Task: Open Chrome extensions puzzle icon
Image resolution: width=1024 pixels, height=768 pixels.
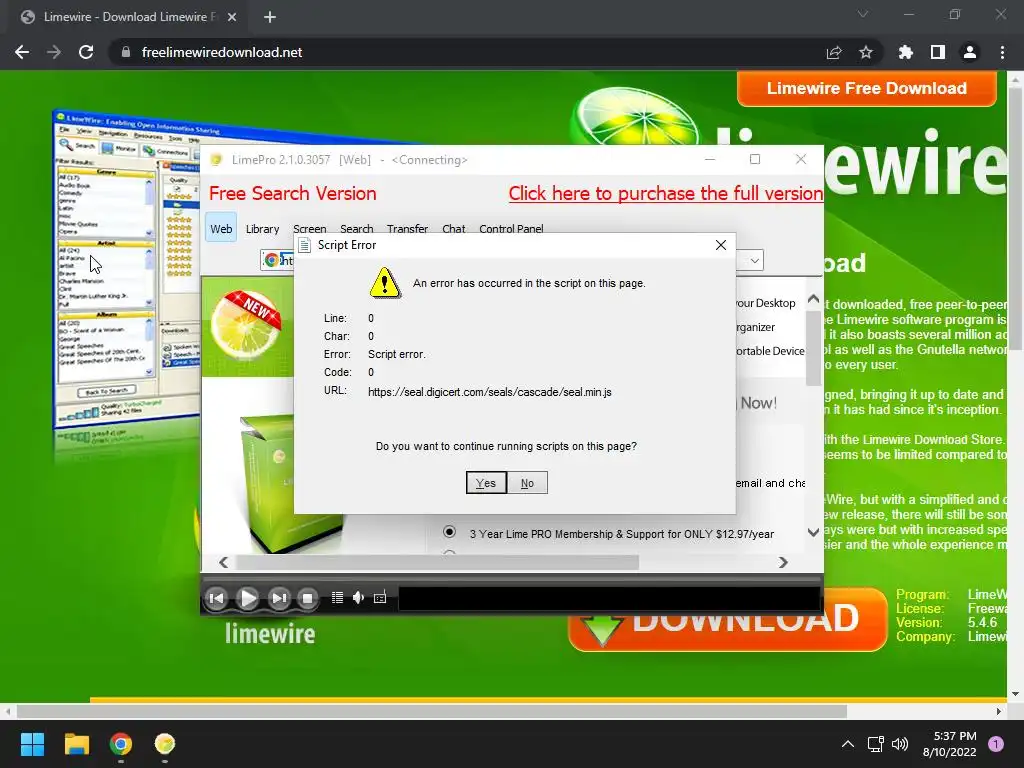Action: tap(905, 52)
